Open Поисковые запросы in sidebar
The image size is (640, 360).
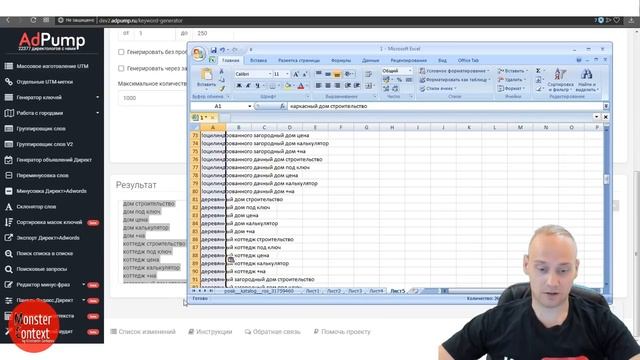[42, 269]
